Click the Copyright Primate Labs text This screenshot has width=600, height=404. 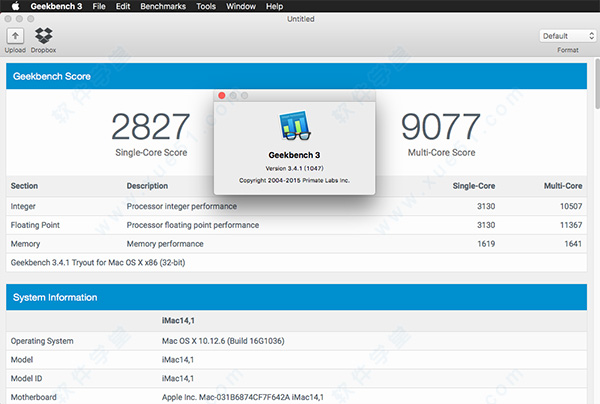pyautogui.click(x=294, y=180)
